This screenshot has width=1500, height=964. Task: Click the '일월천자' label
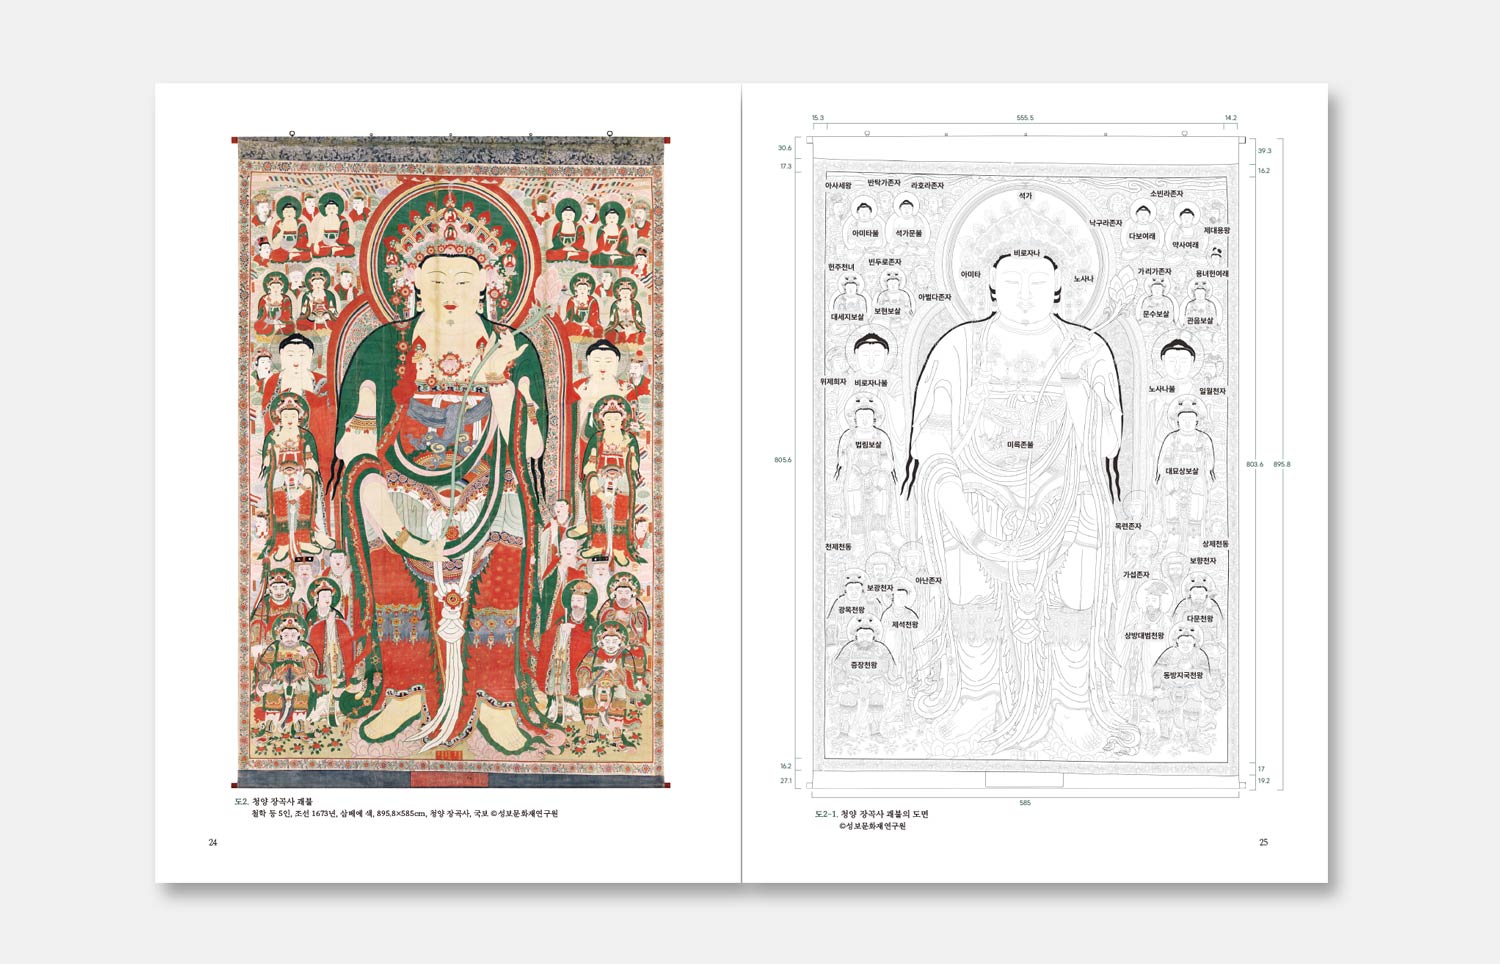click(x=1212, y=391)
